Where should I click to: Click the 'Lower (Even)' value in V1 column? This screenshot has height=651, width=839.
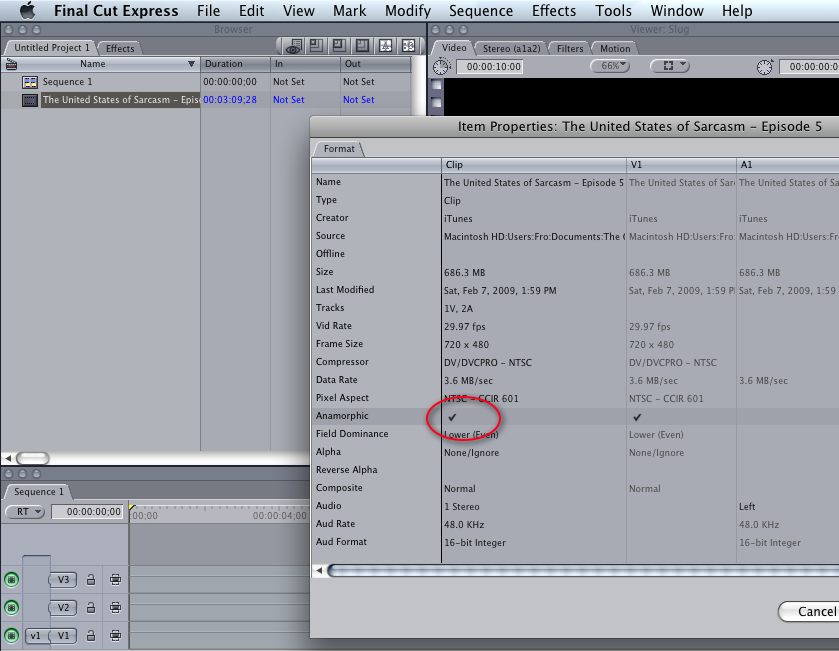coord(656,435)
